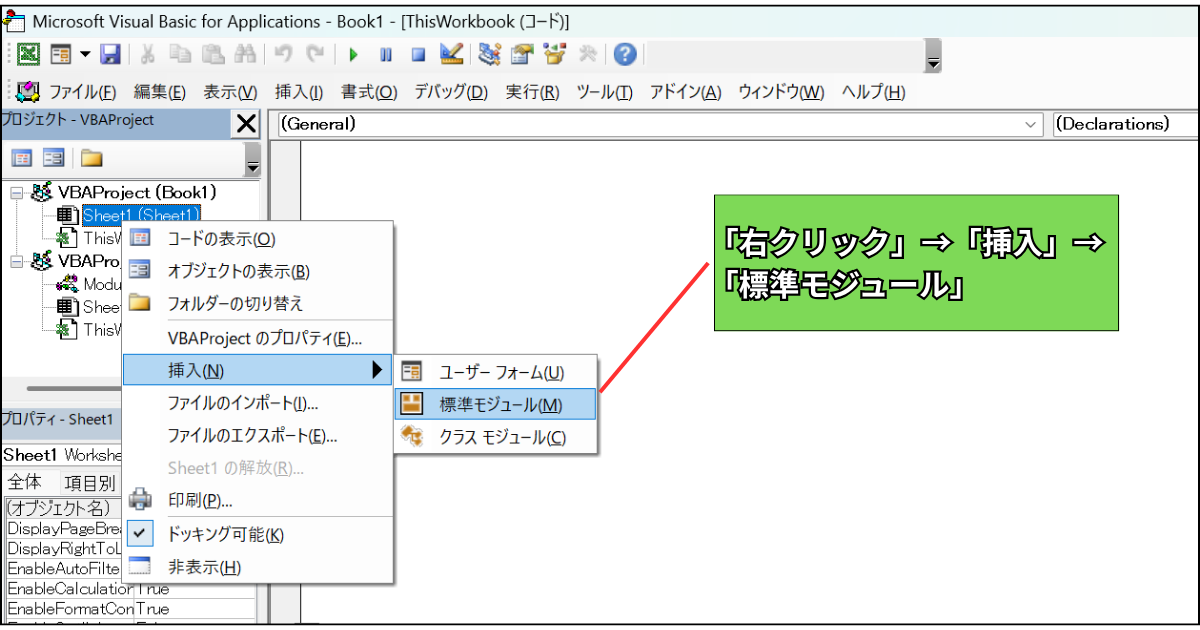Click the Find binoculars toolbar icon
1200x630 pixels.
tap(245, 54)
